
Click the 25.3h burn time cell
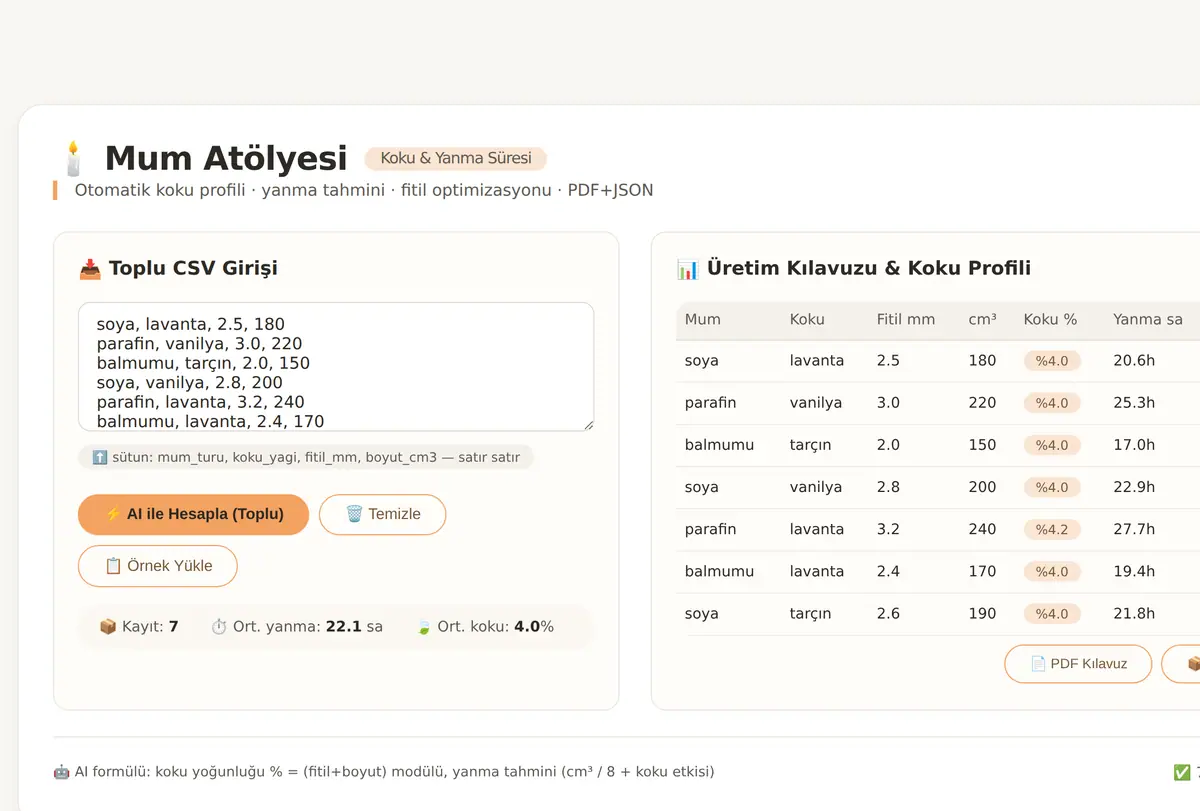pos(1134,403)
